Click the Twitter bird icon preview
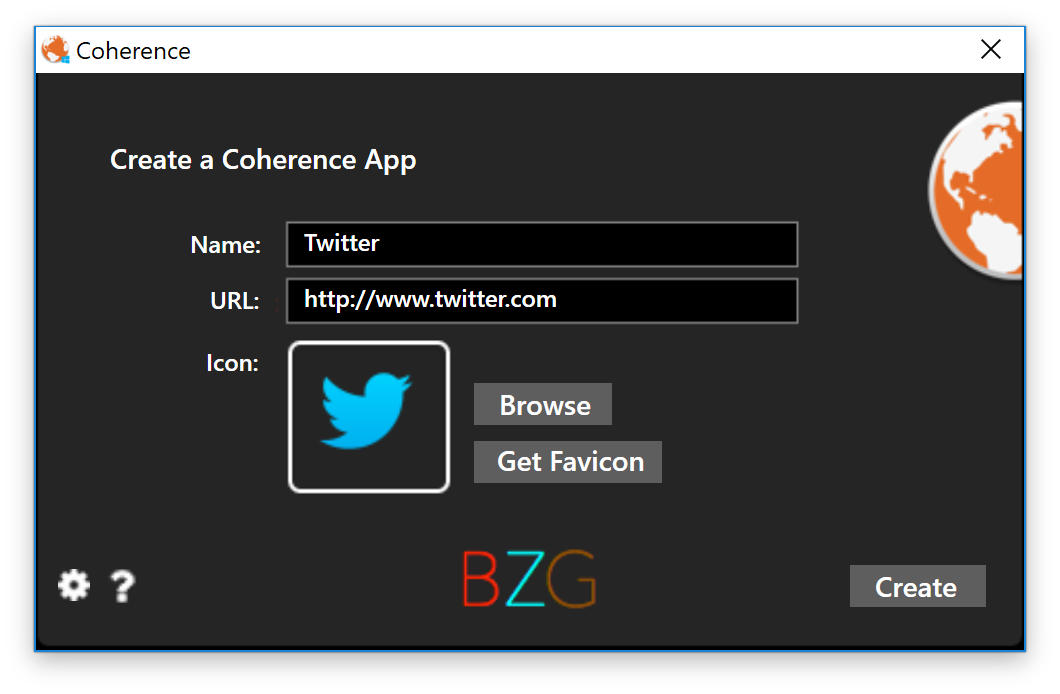This screenshot has height=694, width=1060. [x=369, y=417]
